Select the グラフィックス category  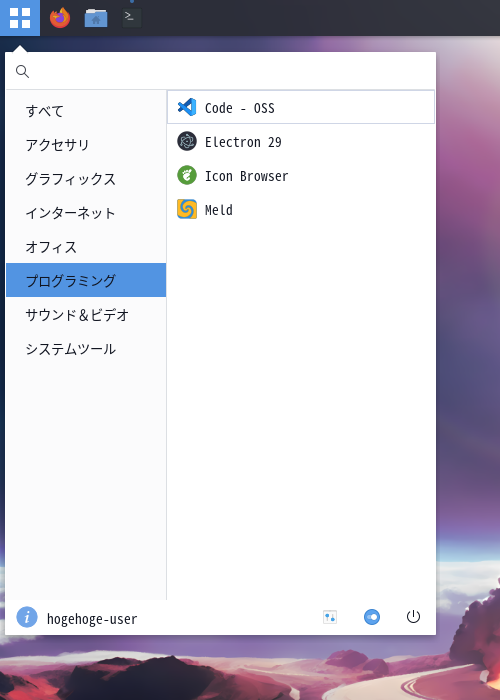86,179
